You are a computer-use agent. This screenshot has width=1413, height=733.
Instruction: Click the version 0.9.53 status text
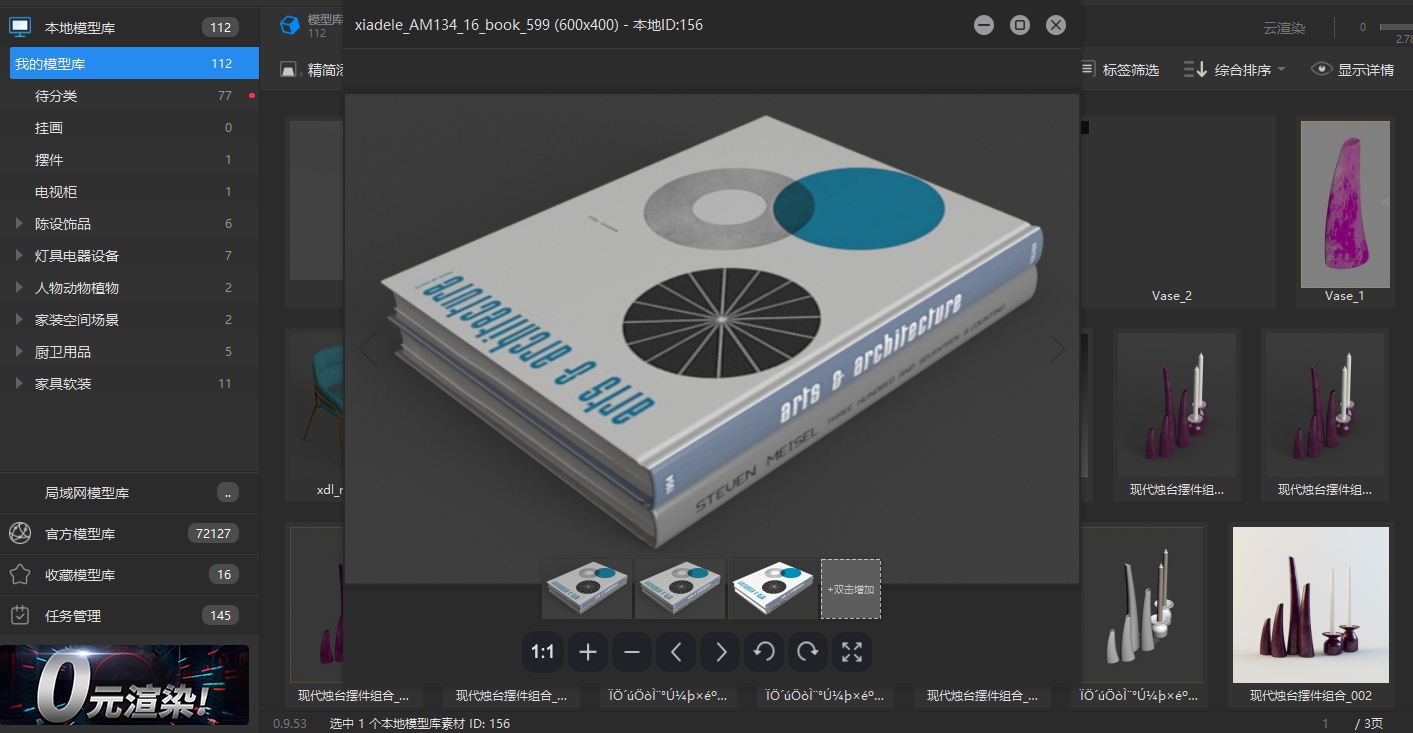pyautogui.click(x=288, y=723)
